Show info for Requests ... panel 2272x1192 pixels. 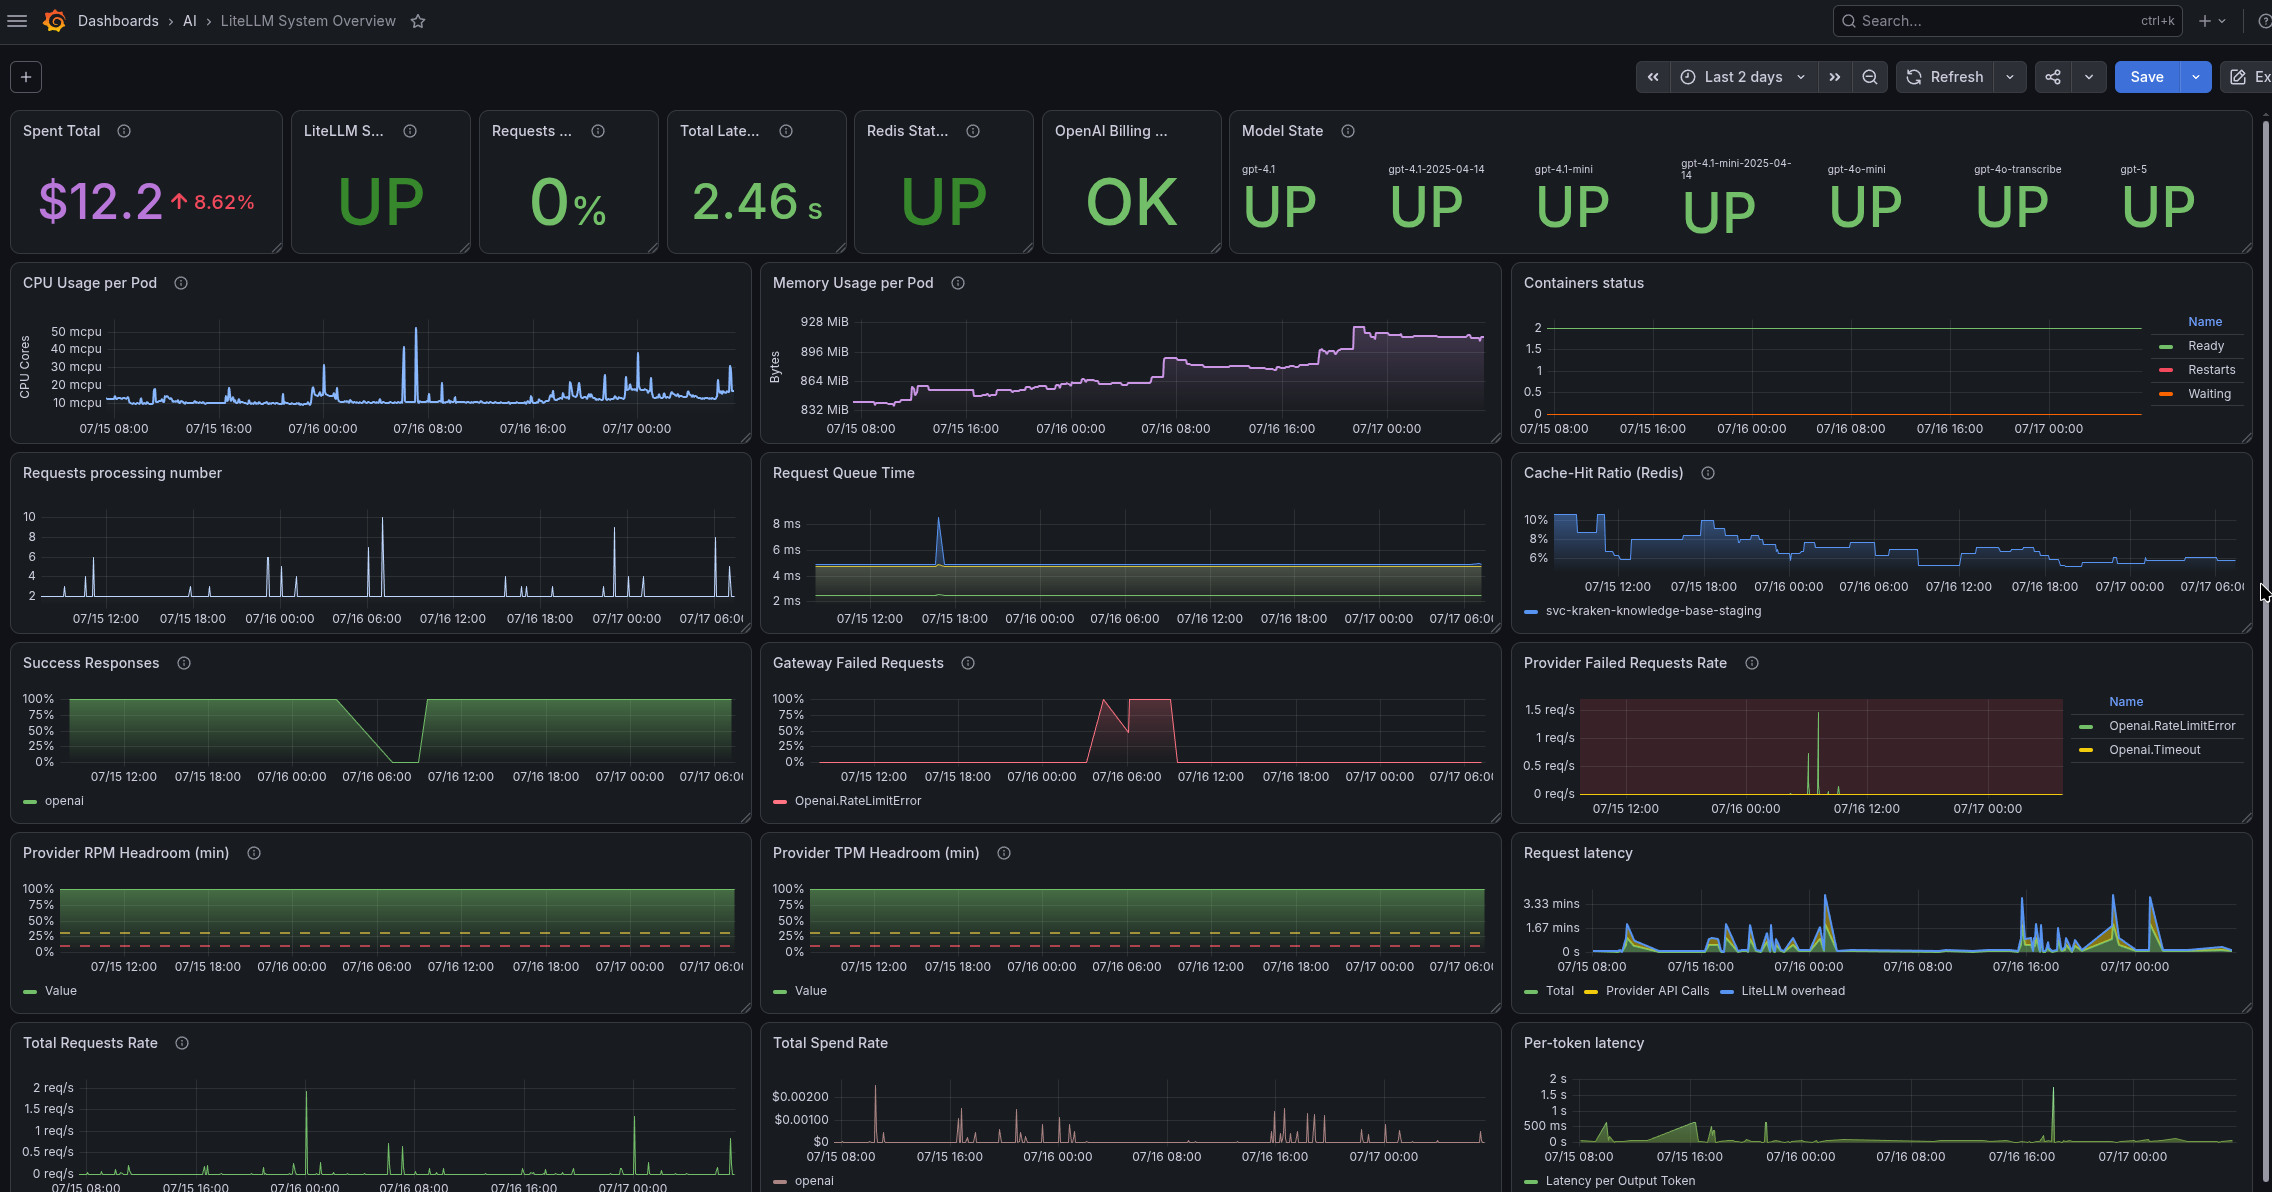coord(598,131)
